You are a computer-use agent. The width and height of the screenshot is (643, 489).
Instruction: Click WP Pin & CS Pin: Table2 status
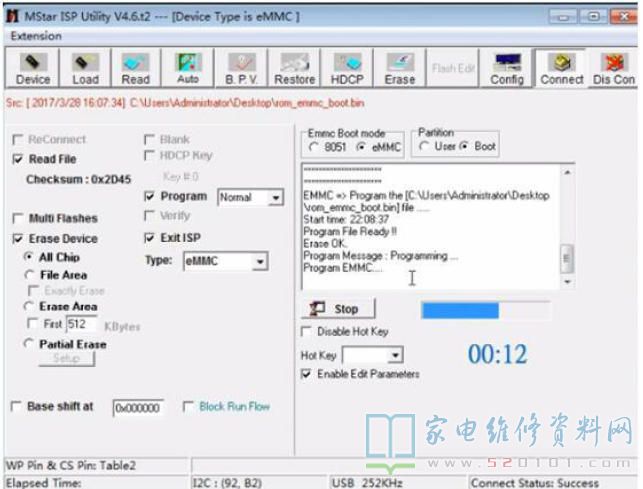(x=71, y=466)
